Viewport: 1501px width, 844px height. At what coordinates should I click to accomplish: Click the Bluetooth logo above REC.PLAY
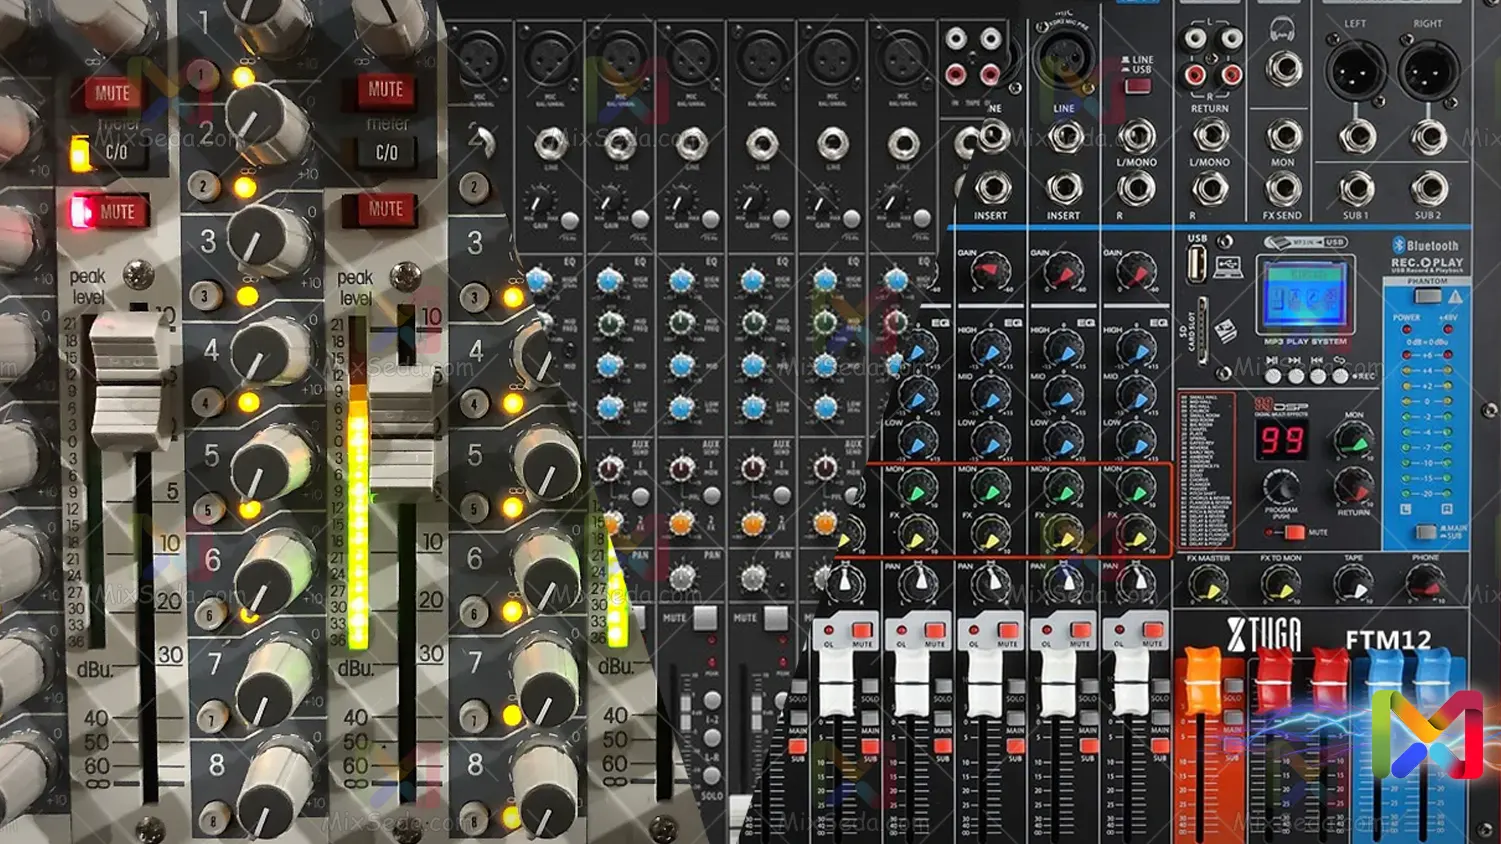(x=1399, y=245)
